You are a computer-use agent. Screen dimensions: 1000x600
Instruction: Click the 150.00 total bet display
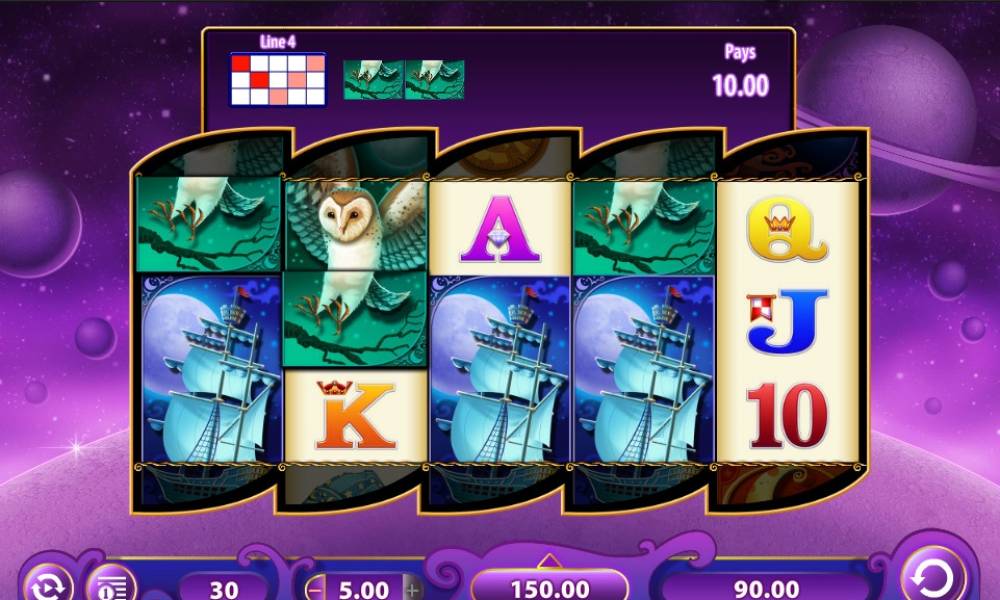pos(550,588)
